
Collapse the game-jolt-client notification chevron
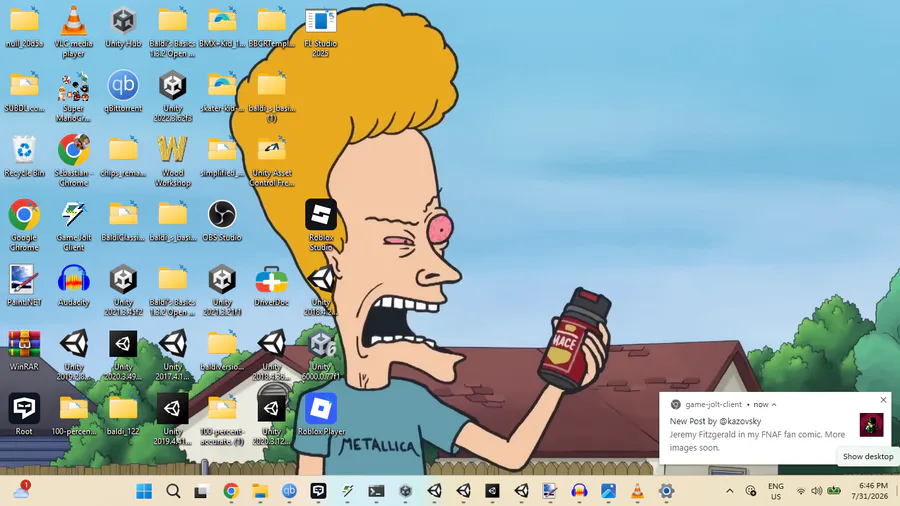click(x=774, y=404)
